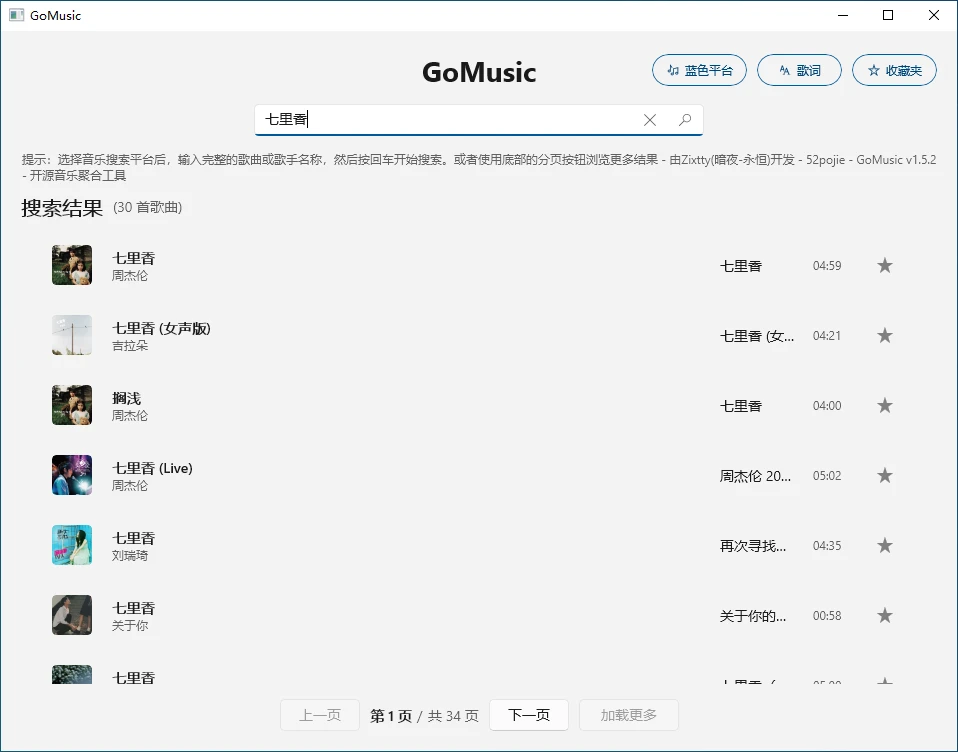Open album art of 搁浅
Screen dimensions: 958x752
tap(72, 405)
